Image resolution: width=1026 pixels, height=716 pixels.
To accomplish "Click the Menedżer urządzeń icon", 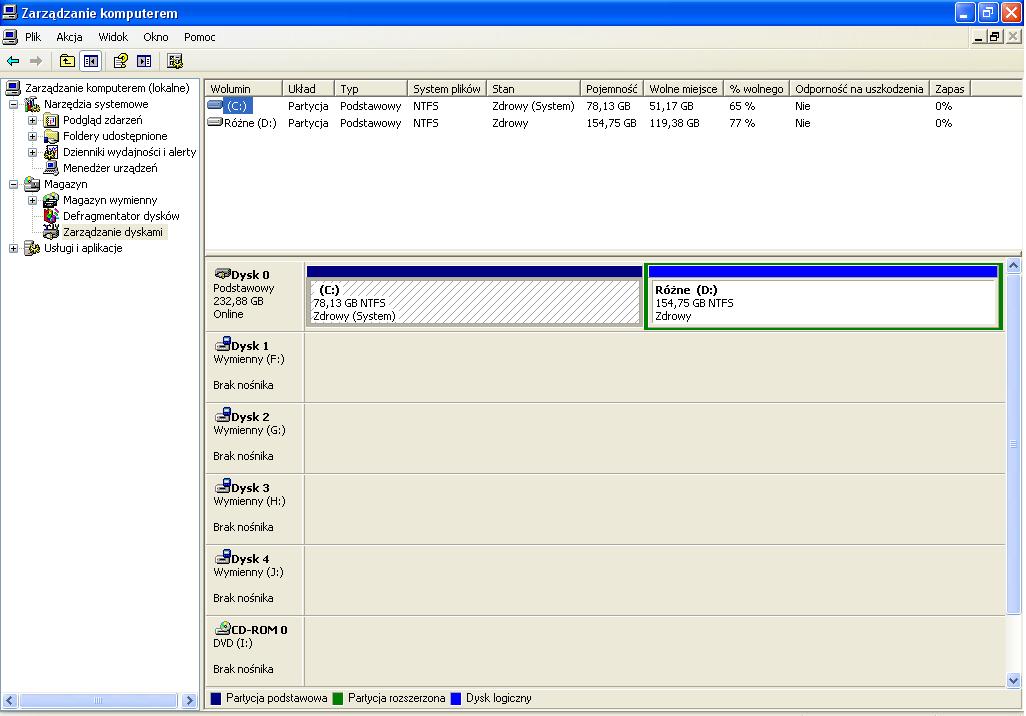I will tap(51, 168).
